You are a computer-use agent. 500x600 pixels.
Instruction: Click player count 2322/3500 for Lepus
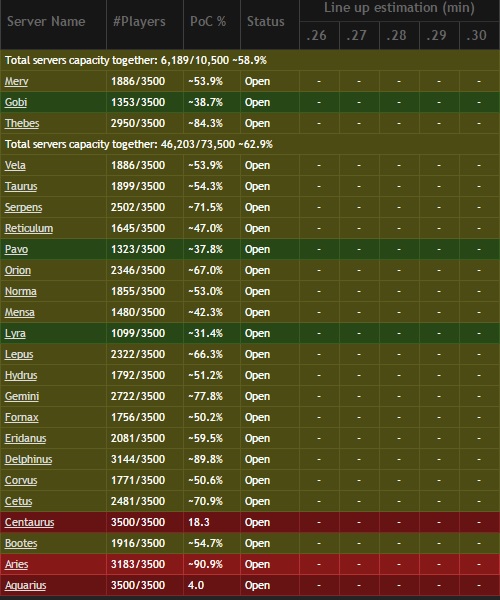(x=138, y=354)
